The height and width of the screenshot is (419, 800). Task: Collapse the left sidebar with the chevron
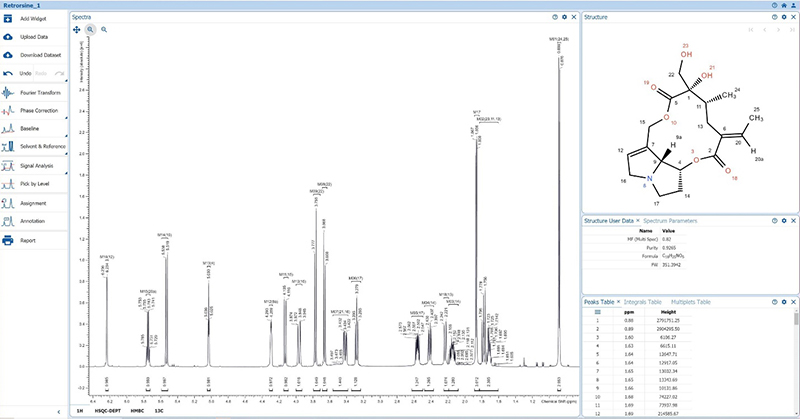coord(59,411)
